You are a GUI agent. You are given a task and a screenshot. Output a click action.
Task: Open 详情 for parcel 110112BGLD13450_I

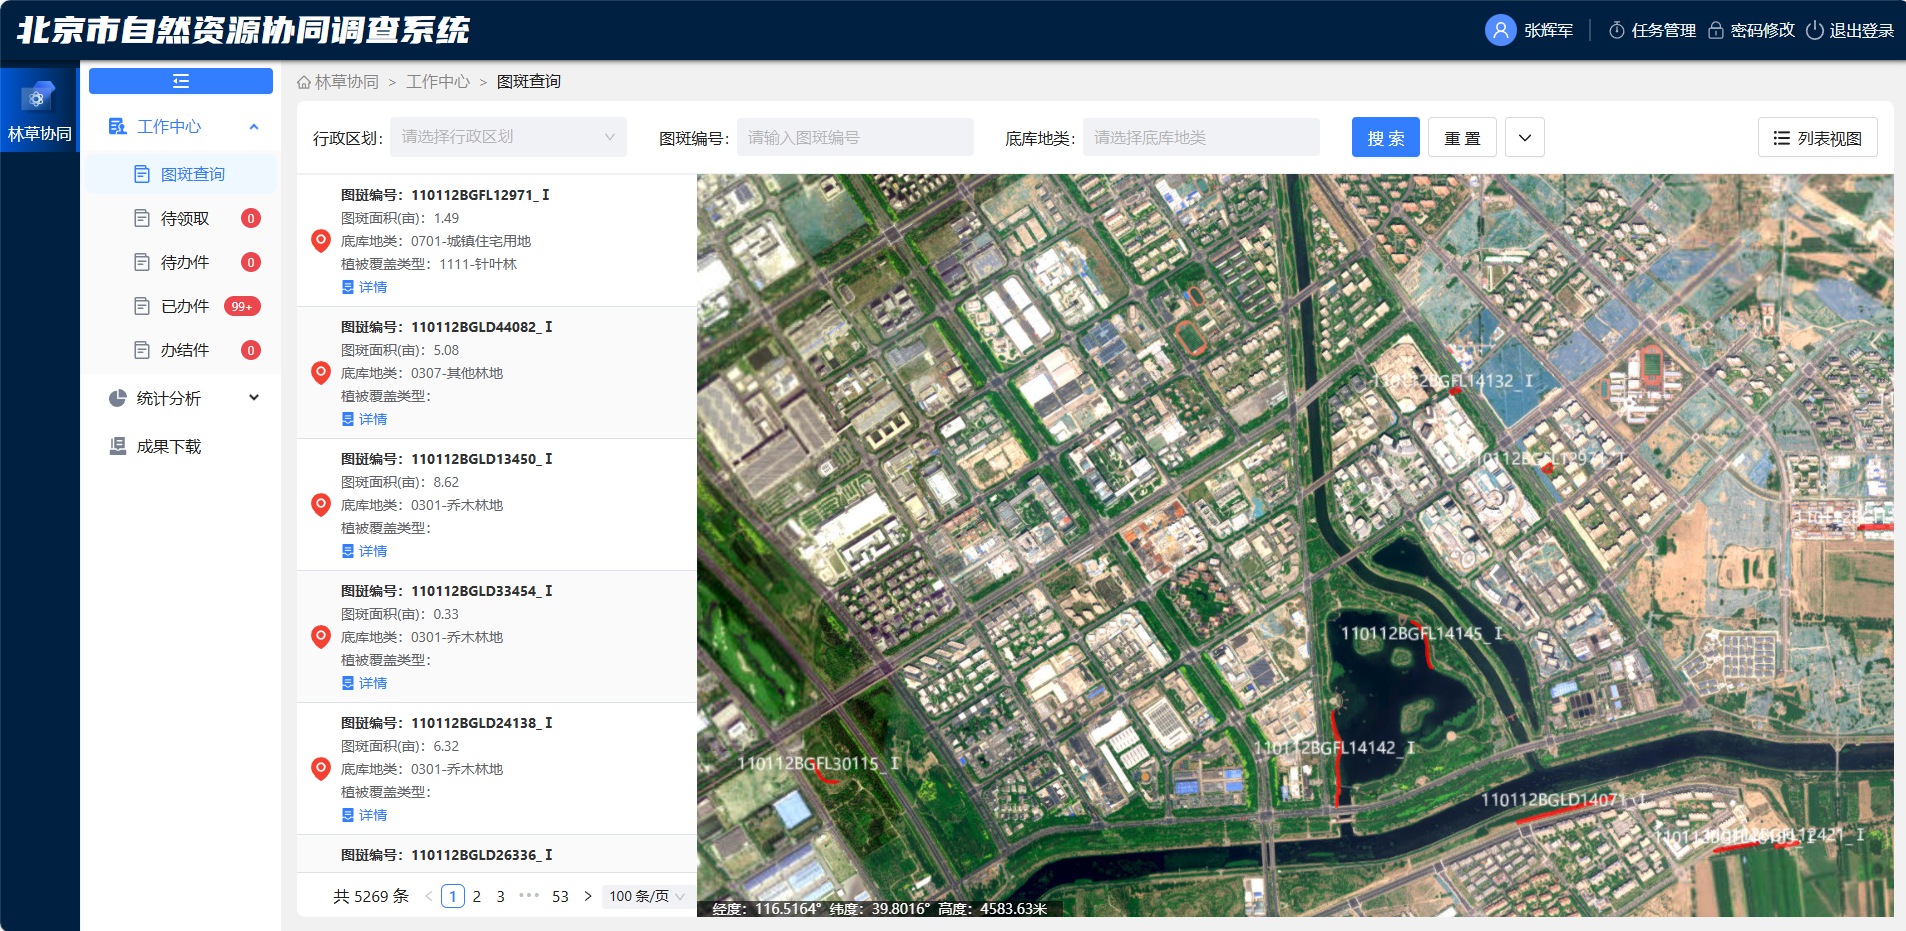[365, 551]
